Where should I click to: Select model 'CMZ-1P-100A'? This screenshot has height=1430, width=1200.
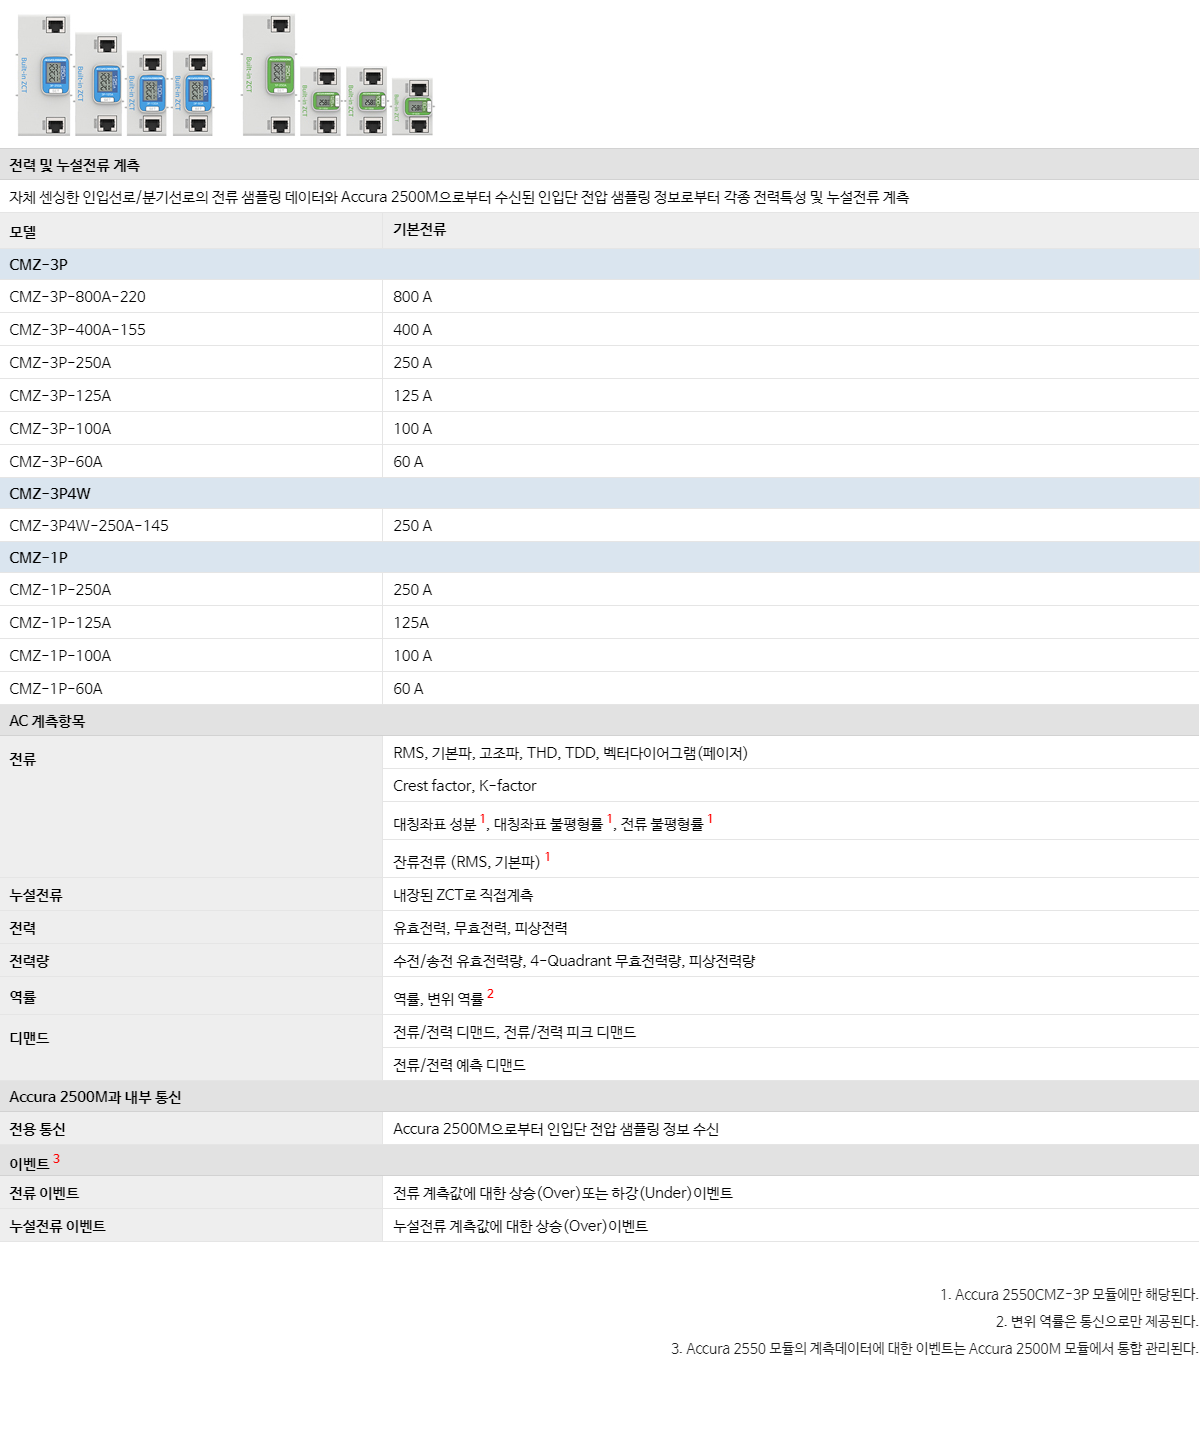coord(61,656)
